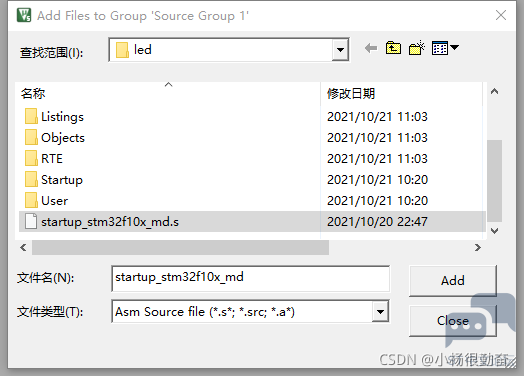Click the vertical scrollbar down arrow
The height and width of the screenshot is (376, 524).
click(495, 231)
